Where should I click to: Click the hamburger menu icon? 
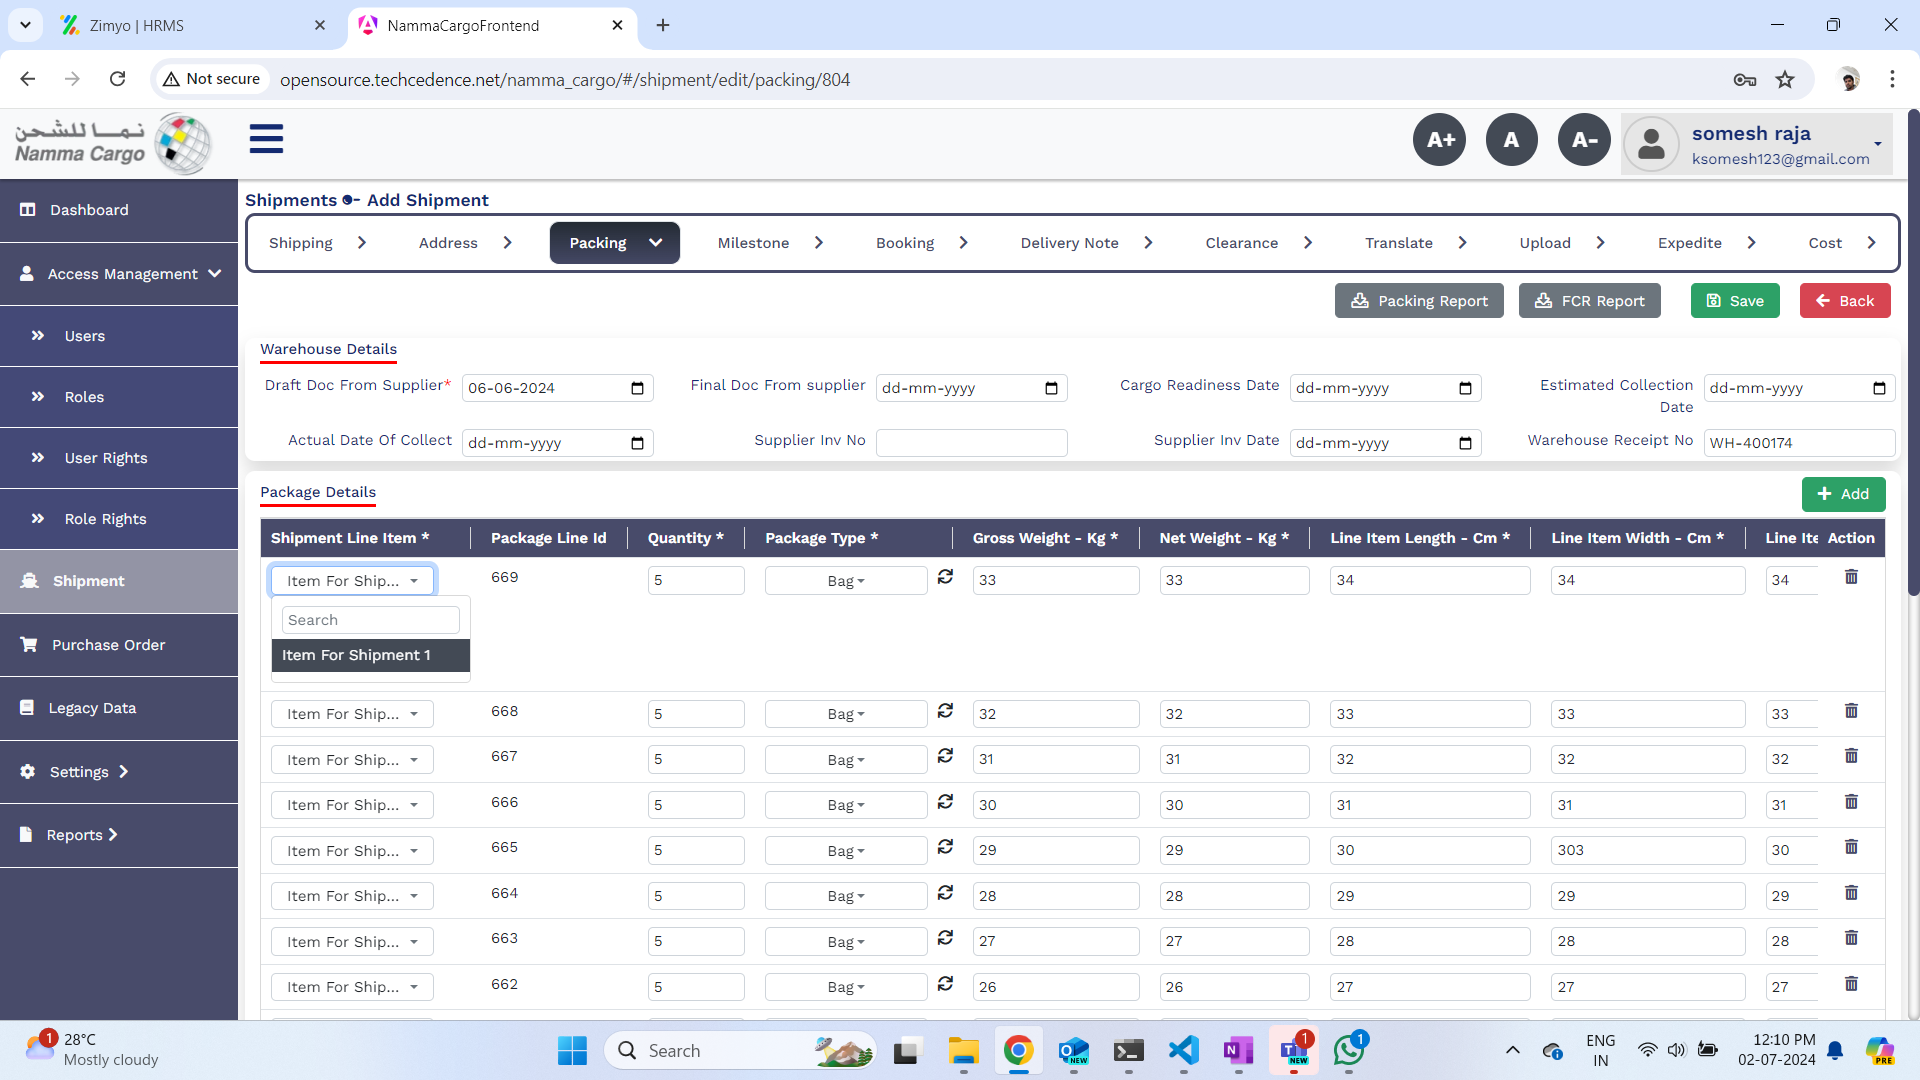coord(266,139)
